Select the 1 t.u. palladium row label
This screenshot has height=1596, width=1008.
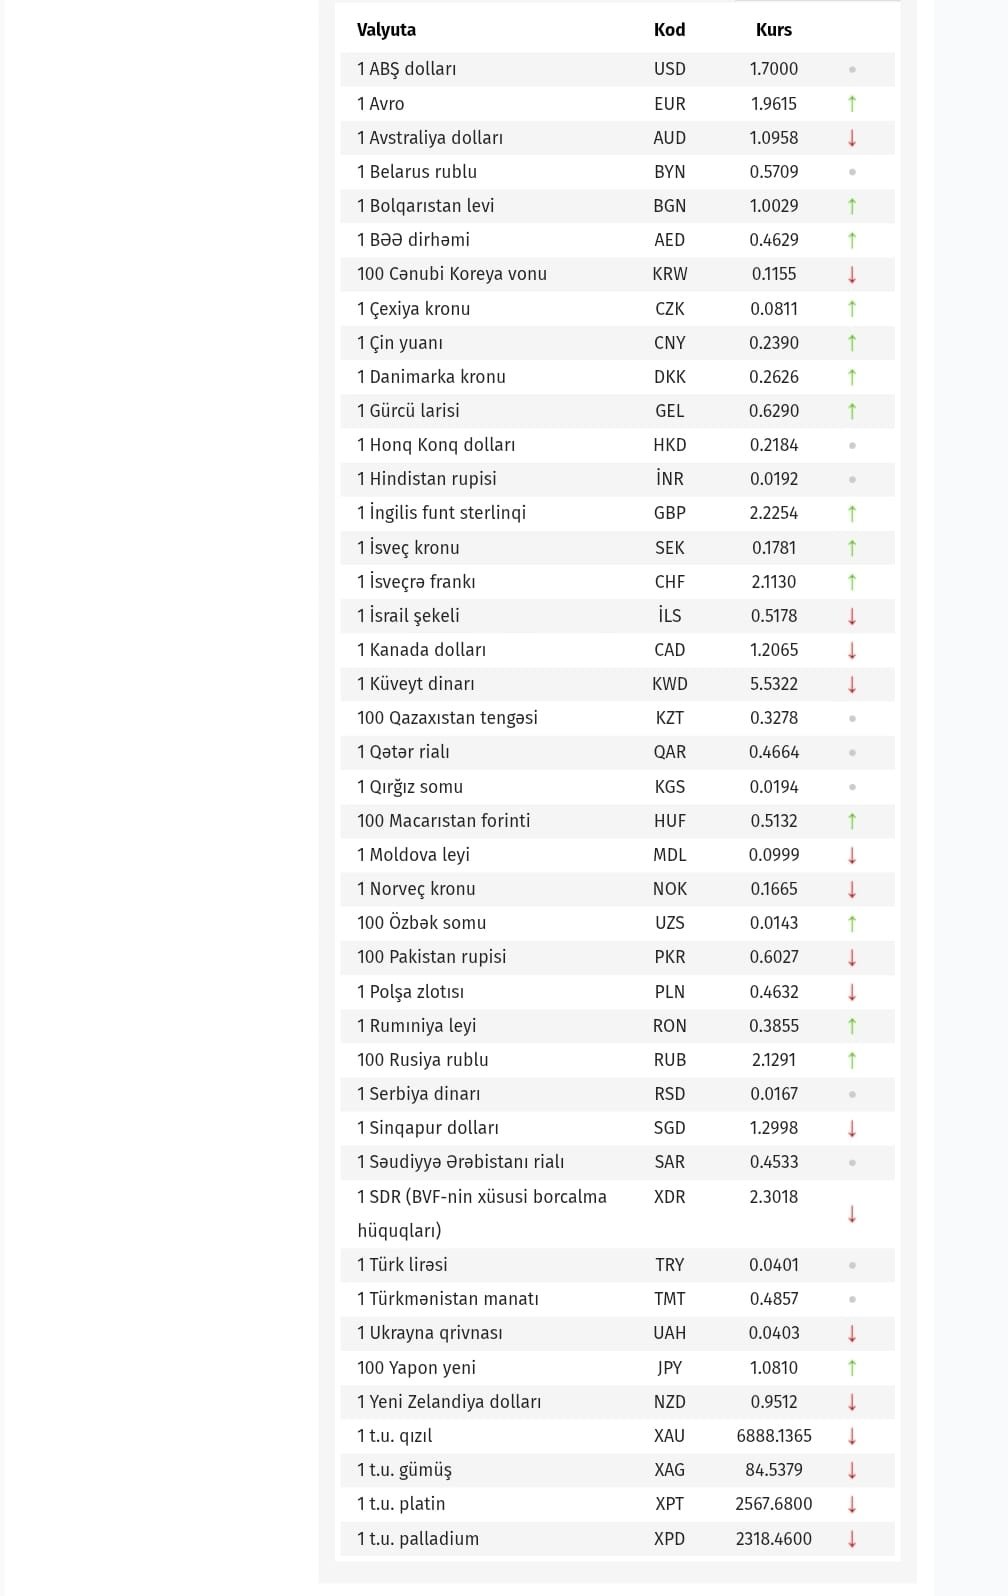(418, 1538)
